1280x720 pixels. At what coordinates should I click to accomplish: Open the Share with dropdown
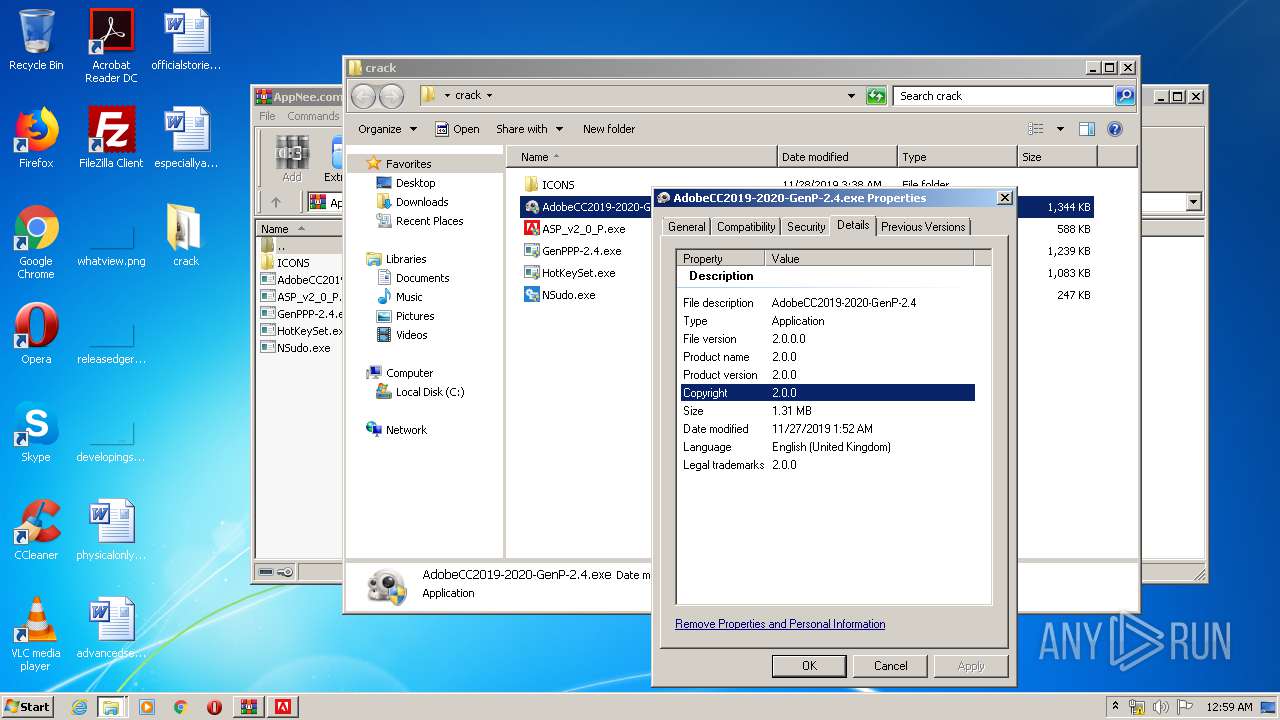pos(529,129)
